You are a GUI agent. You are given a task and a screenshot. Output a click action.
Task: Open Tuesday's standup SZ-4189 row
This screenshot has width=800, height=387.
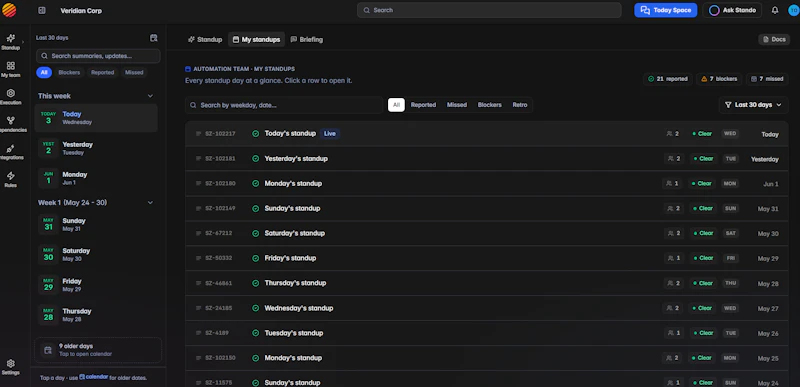click(x=487, y=333)
